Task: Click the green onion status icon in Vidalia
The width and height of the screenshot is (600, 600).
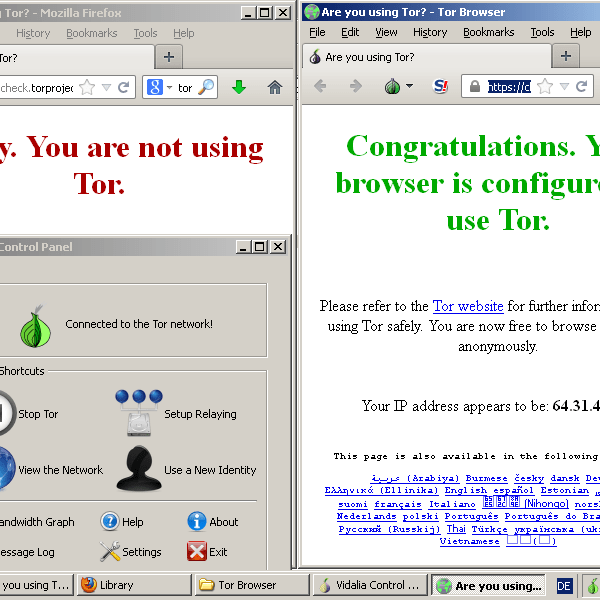Action: [35, 326]
